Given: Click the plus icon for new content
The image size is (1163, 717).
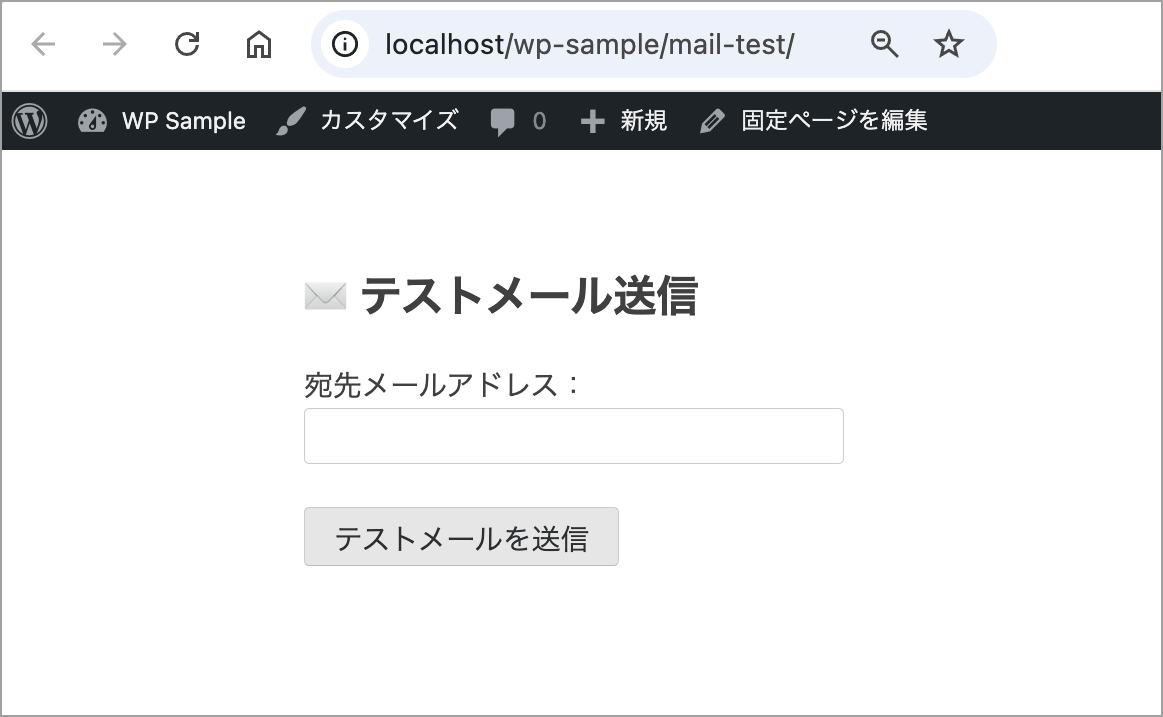Looking at the screenshot, I should tap(593, 122).
